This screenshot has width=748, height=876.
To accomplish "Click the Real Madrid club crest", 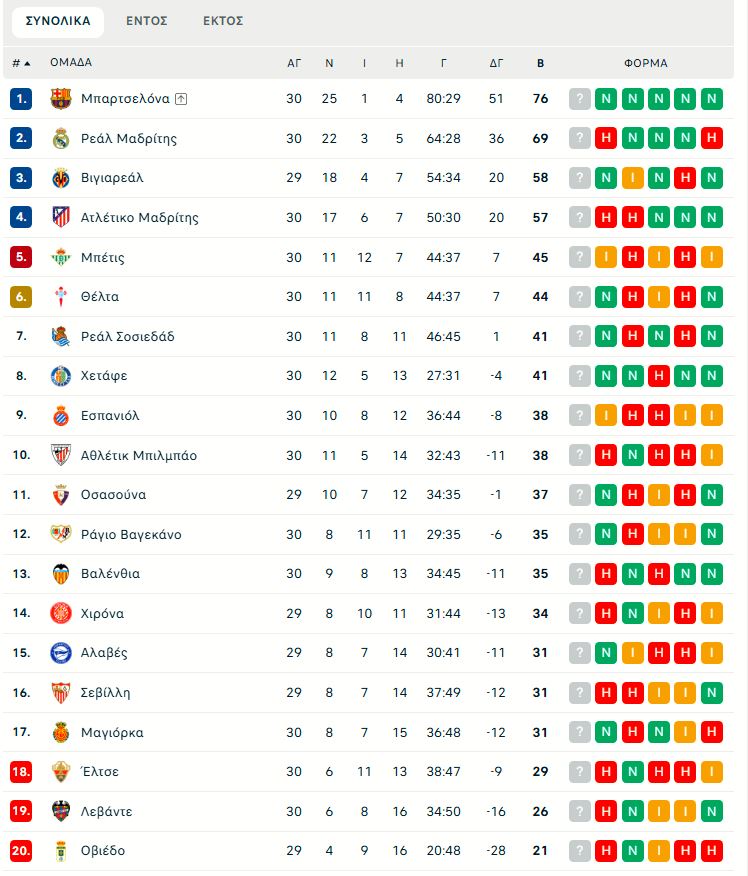I will [61, 139].
